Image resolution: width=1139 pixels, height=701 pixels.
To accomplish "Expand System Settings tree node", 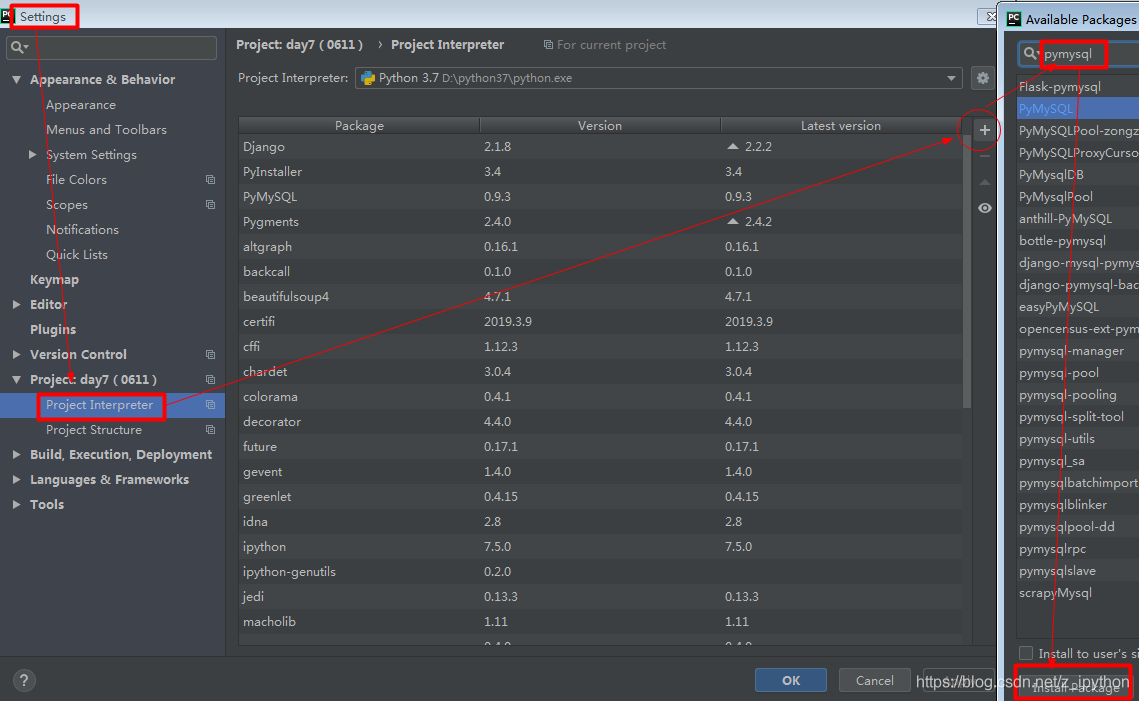I will (x=32, y=155).
